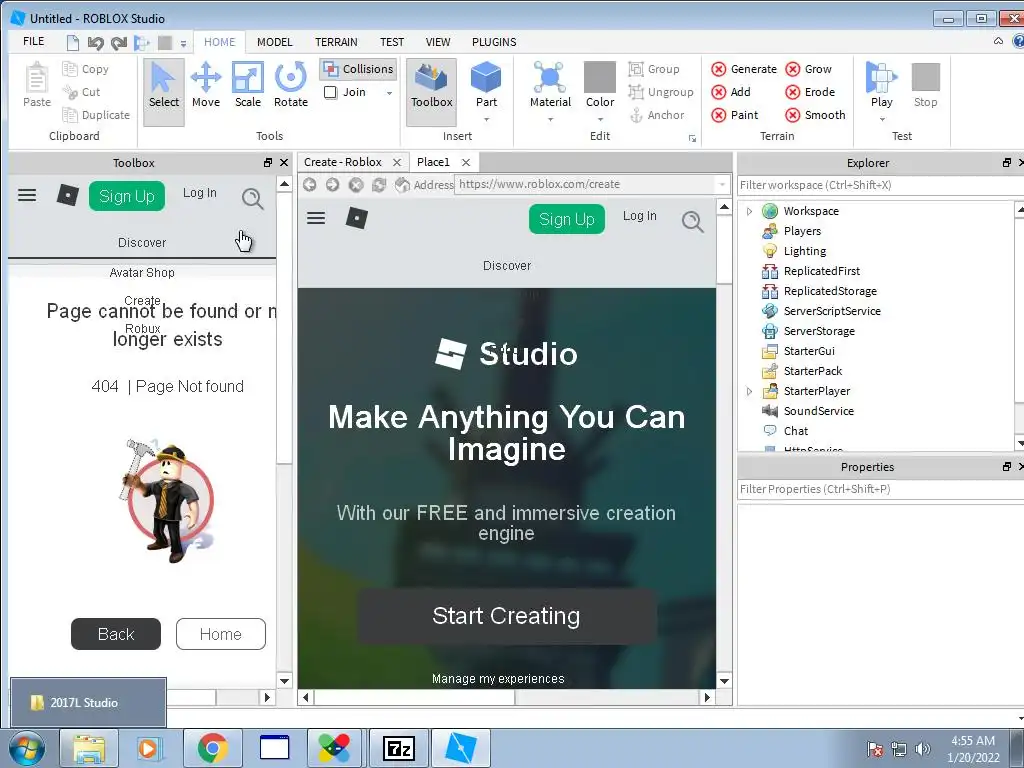
Task: Click the Copy clipboard button
Action: click(86, 69)
